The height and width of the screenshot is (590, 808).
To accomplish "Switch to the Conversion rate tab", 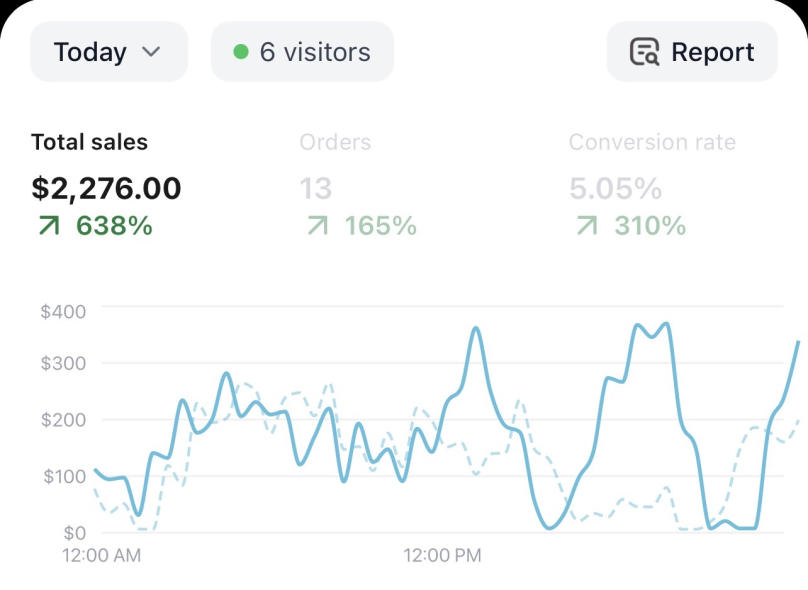I will pyautogui.click(x=652, y=142).
